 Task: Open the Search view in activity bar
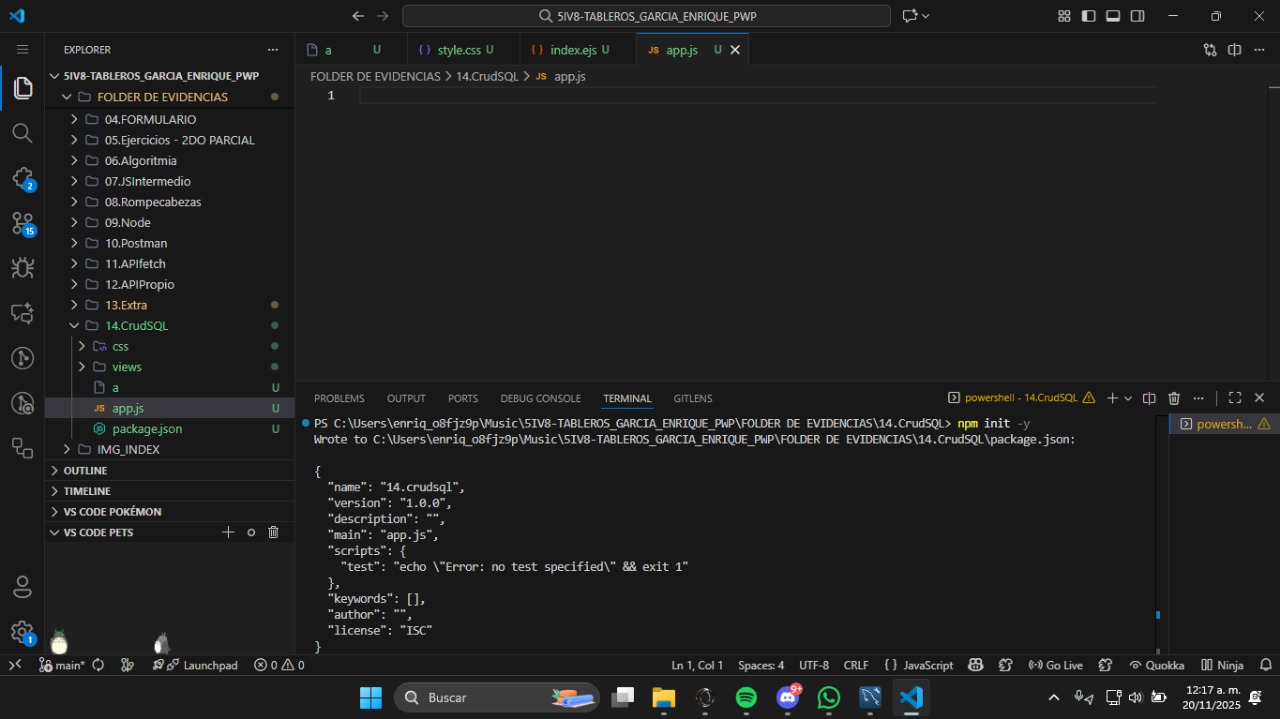pos(22,132)
